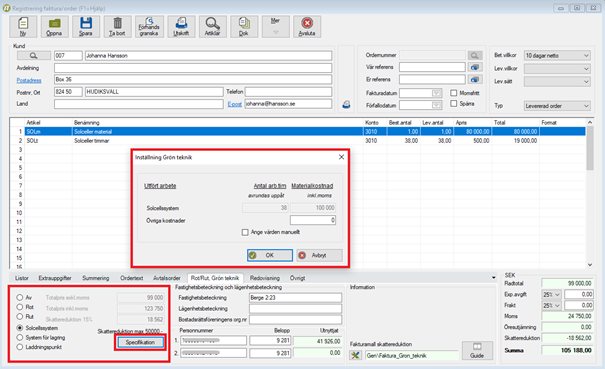
Task: Click the Lägenhetsbeteckning field
Action: point(295,309)
